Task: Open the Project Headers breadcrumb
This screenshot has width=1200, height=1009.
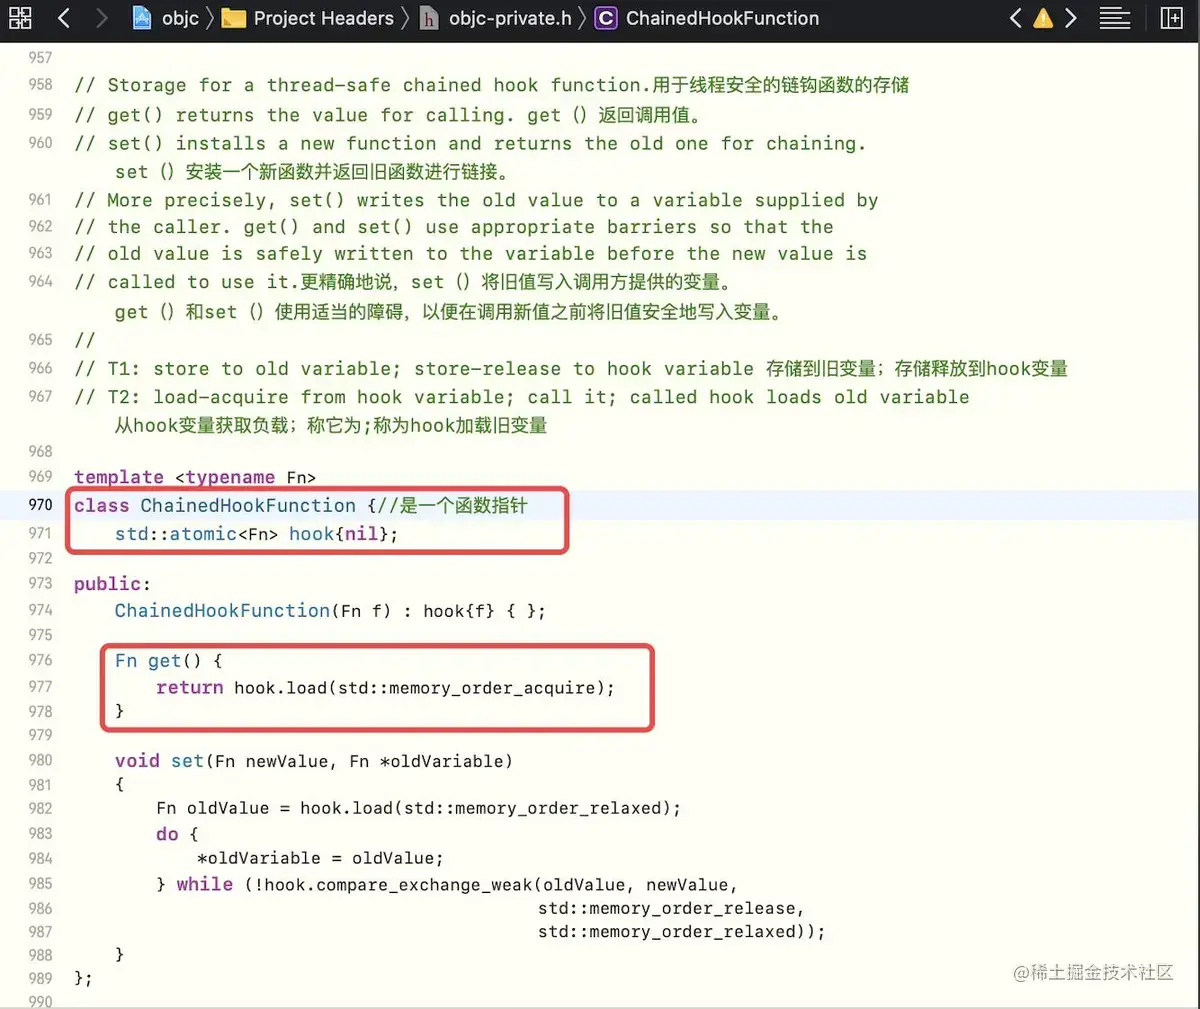Action: [x=323, y=18]
